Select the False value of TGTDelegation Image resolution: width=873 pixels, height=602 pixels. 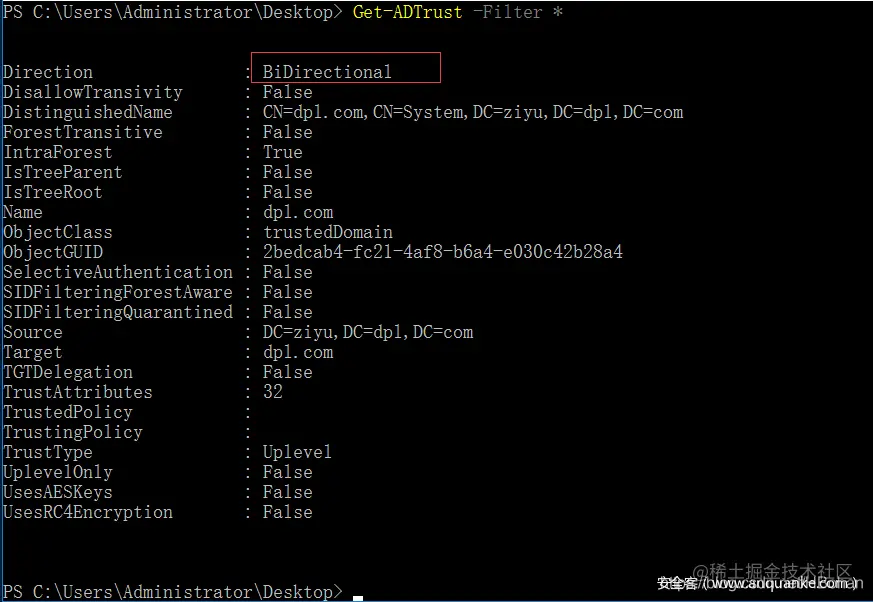pyautogui.click(x=287, y=373)
